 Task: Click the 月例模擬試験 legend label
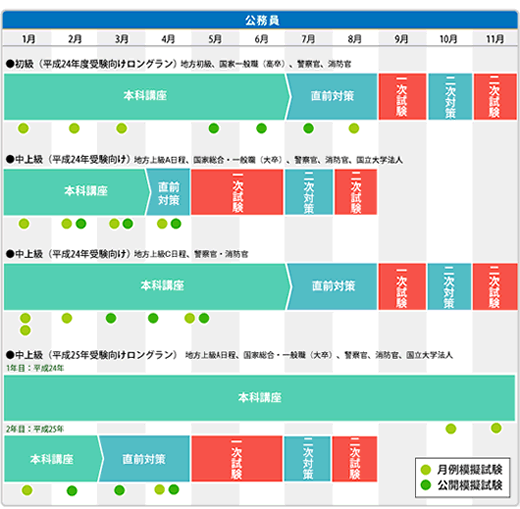(x=470, y=470)
